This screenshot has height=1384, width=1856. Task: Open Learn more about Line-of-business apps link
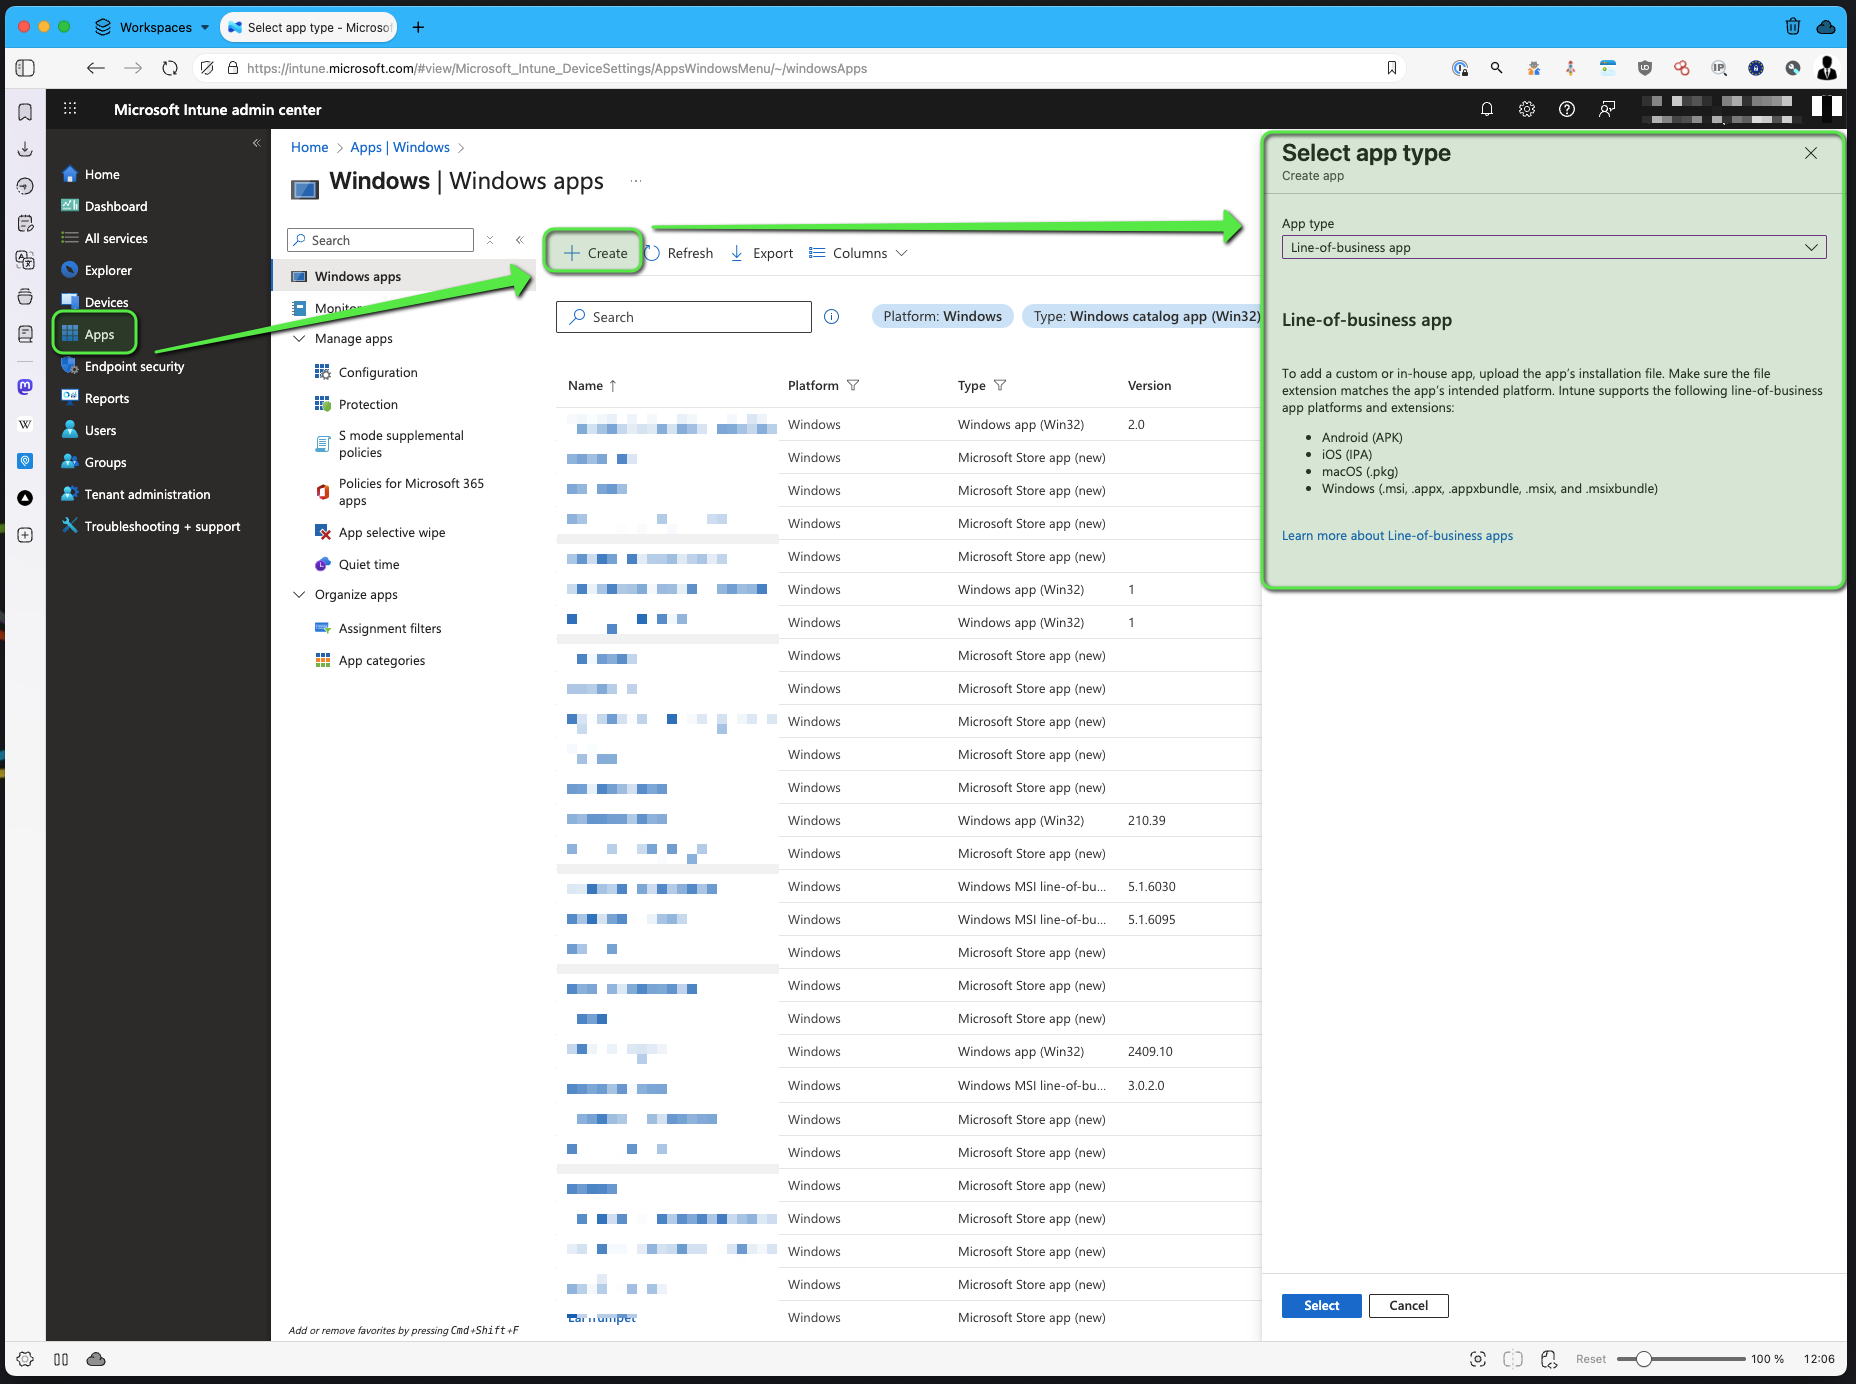[x=1397, y=536]
